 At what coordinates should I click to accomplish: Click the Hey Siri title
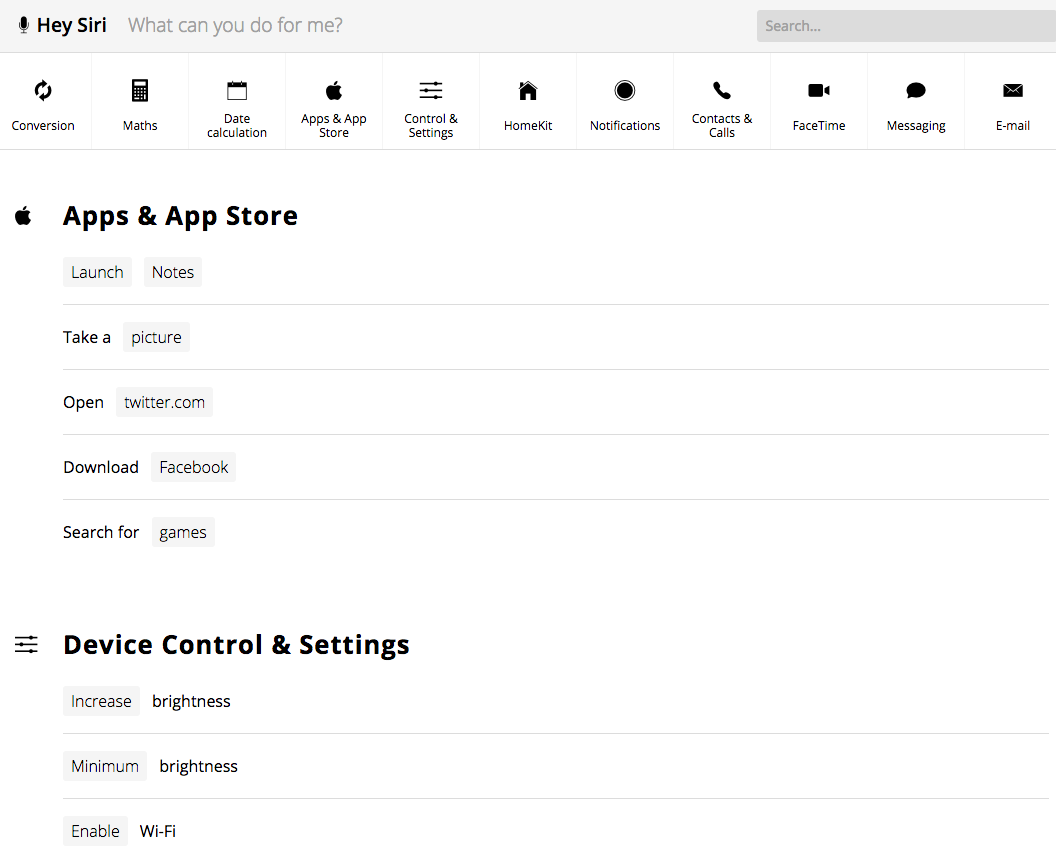coord(71,26)
